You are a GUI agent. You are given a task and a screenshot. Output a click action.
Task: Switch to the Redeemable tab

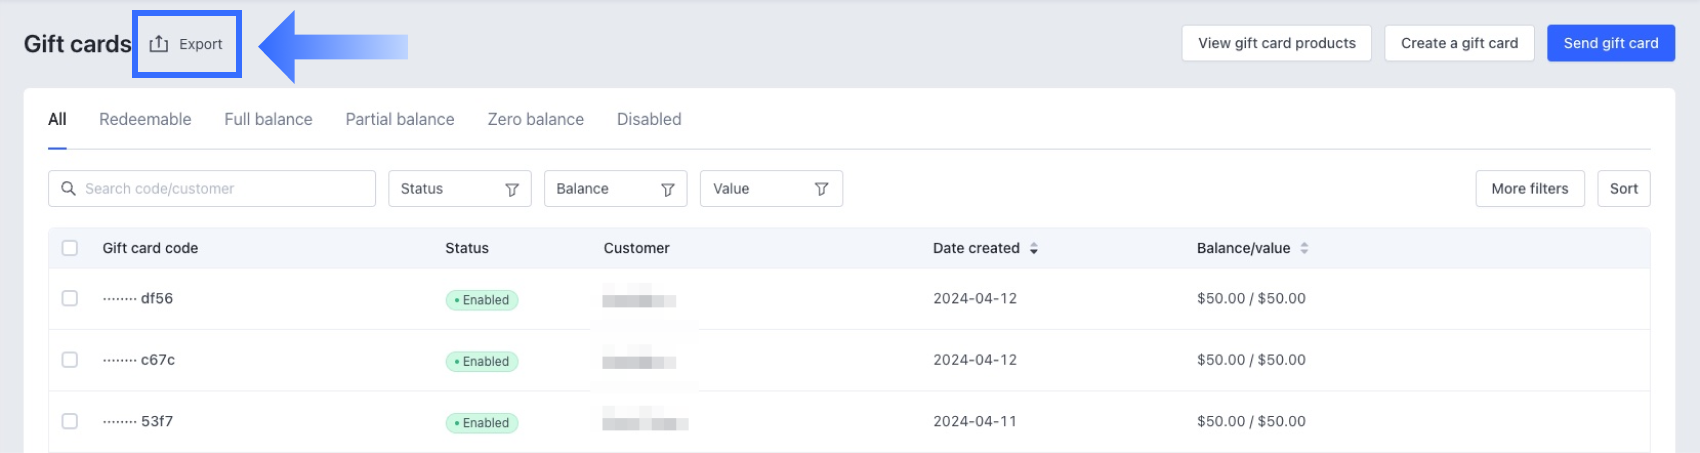coord(145,119)
